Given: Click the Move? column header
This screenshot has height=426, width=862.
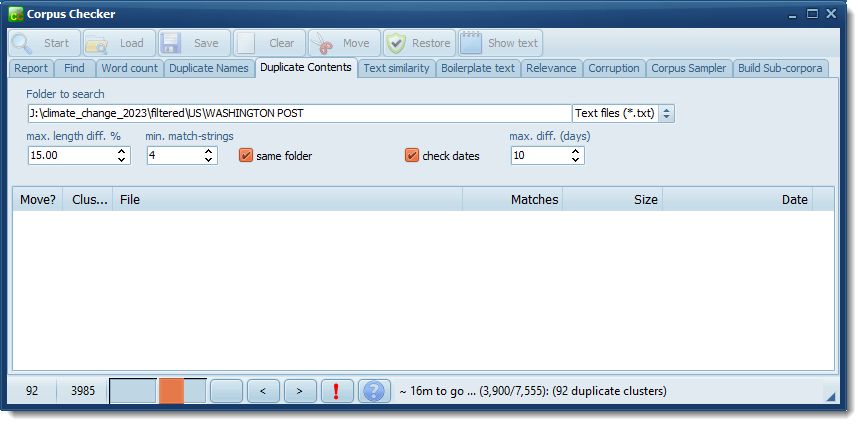Looking at the screenshot, I should pos(38,200).
